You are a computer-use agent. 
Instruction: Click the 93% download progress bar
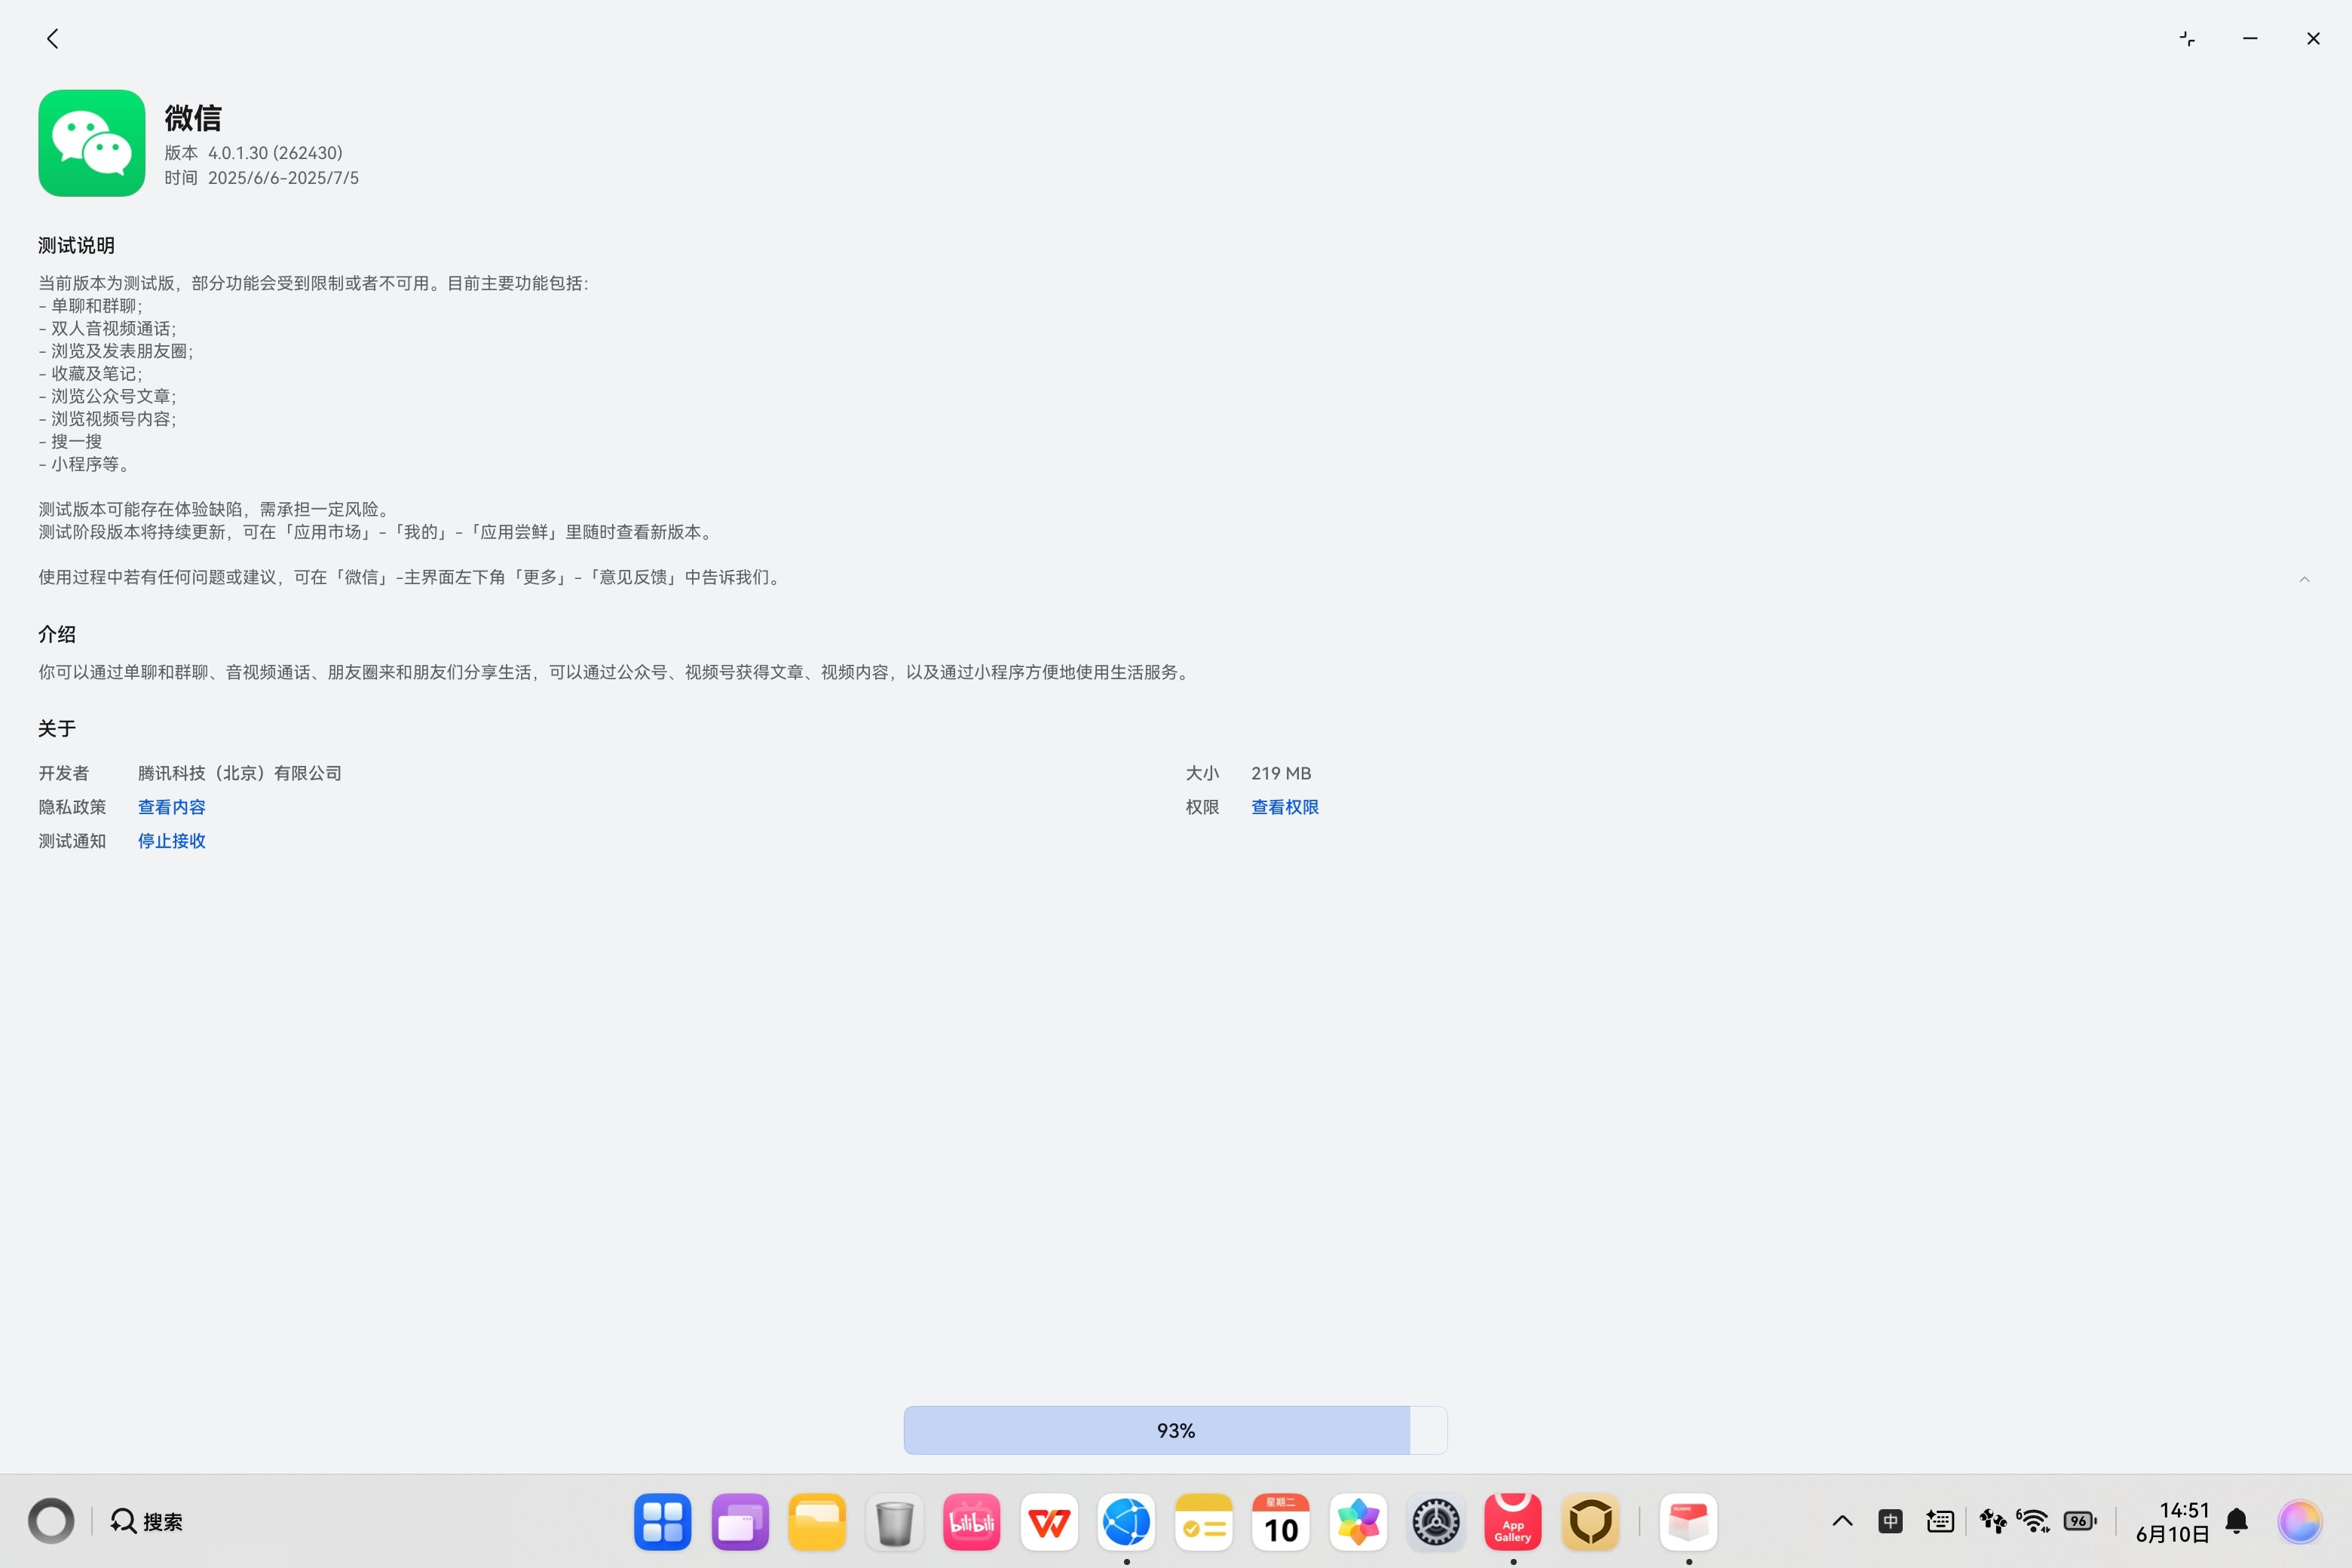click(x=1175, y=1430)
